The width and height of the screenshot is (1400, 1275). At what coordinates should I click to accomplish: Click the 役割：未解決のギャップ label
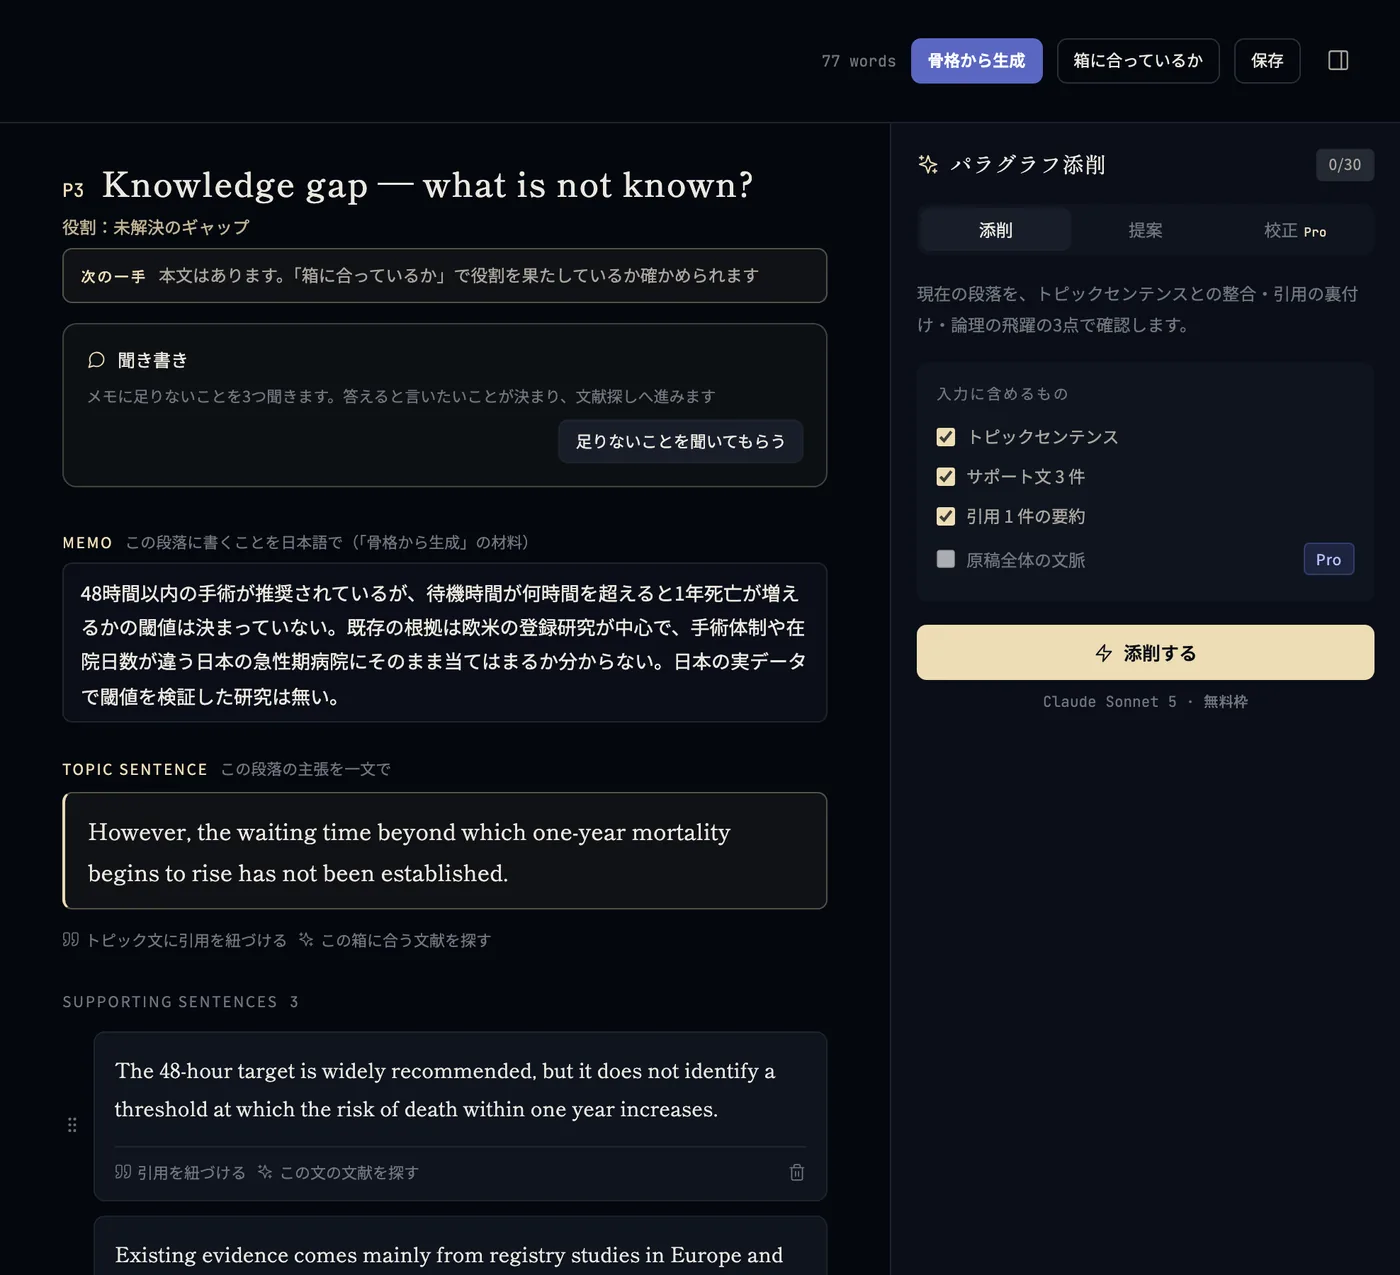click(x=156, y=227)
